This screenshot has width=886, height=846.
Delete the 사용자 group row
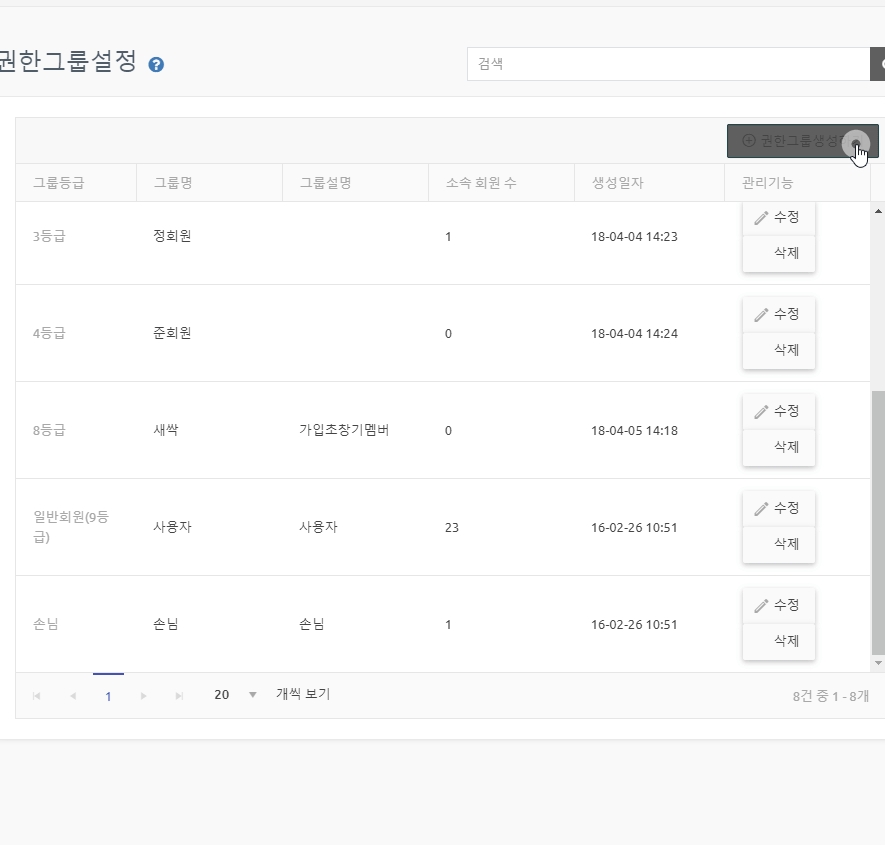pyautogui.click(x=778, y=544)
